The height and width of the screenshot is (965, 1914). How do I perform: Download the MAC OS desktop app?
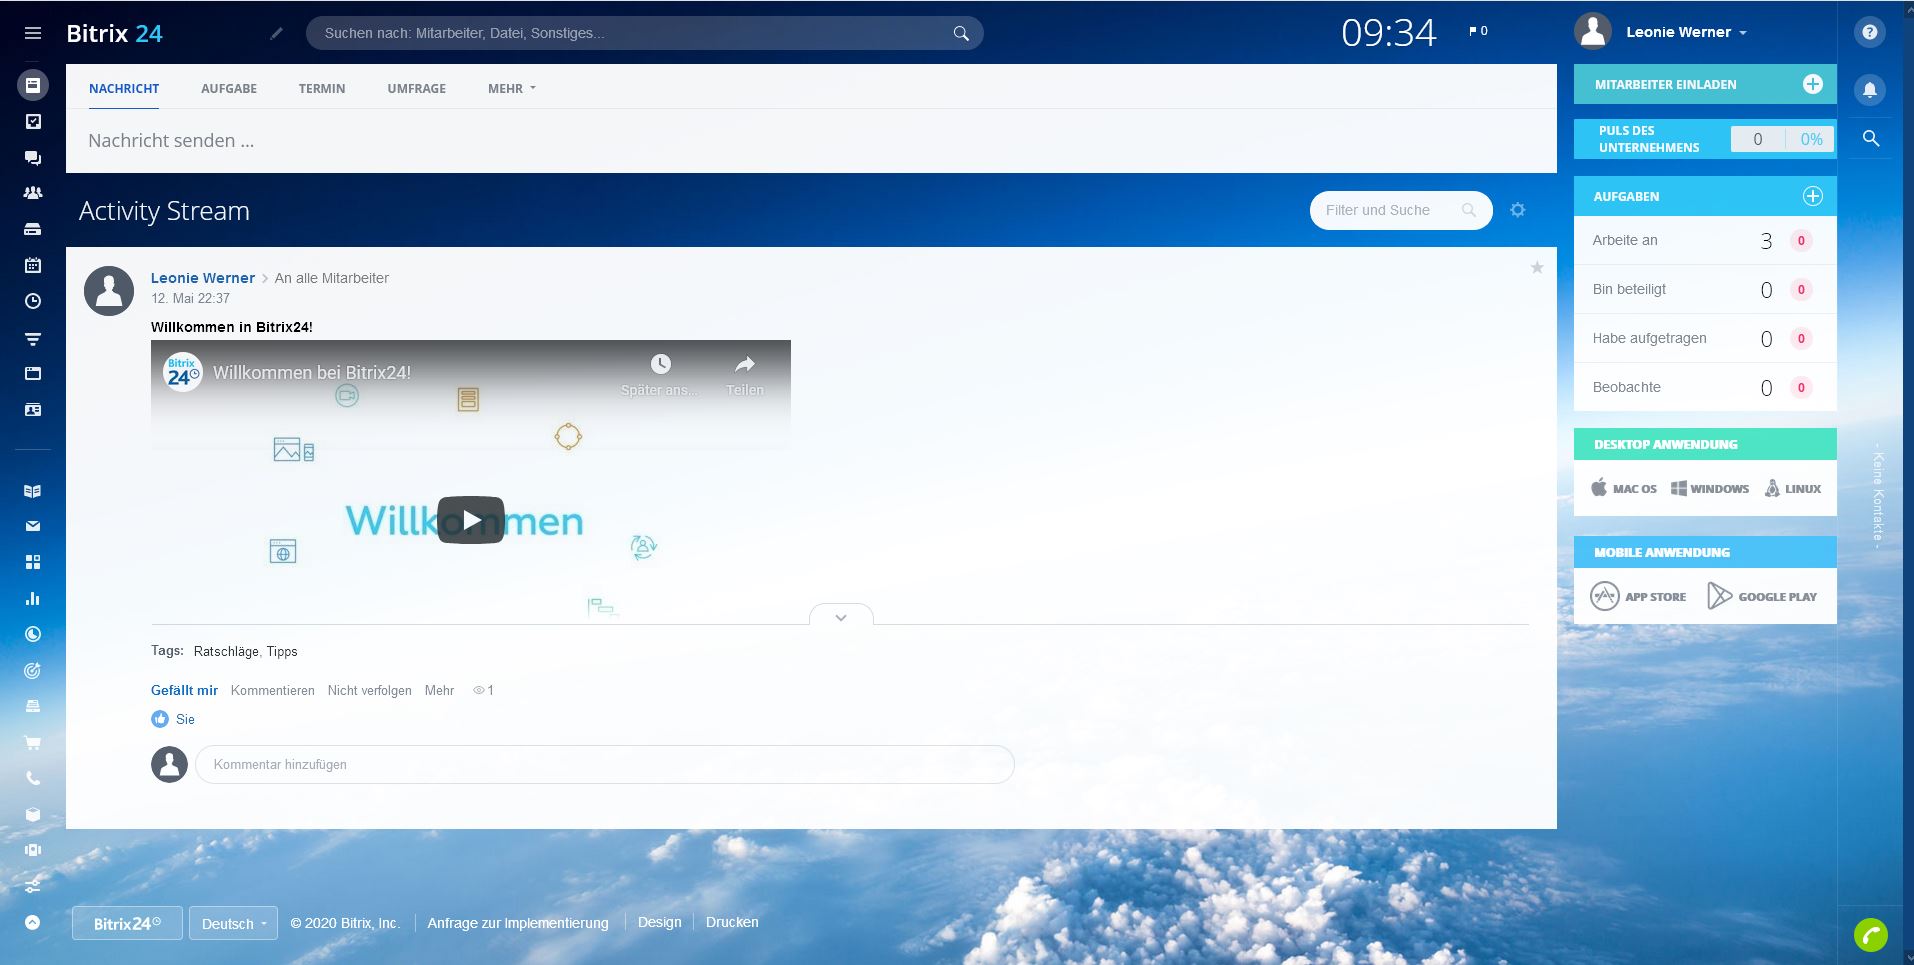pos(1624,488)
